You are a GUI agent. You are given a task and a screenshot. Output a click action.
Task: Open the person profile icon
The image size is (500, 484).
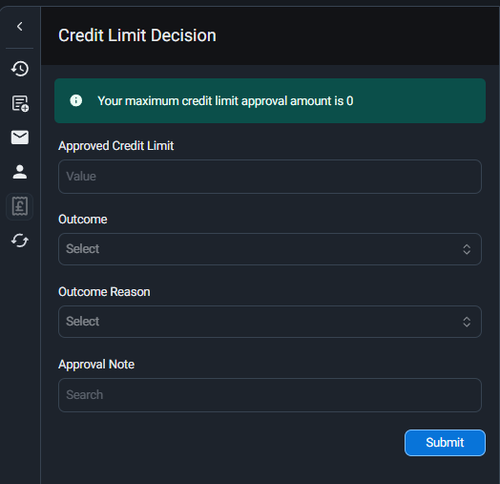click(20, 172)
